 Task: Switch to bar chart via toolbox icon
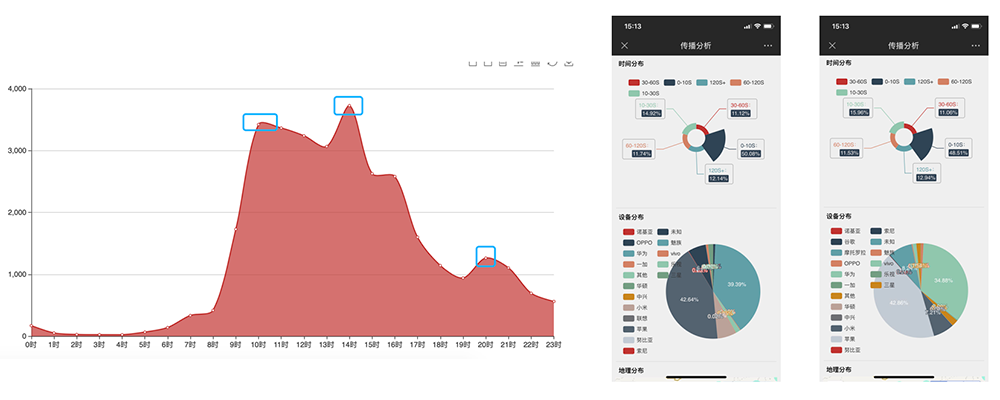535,63
